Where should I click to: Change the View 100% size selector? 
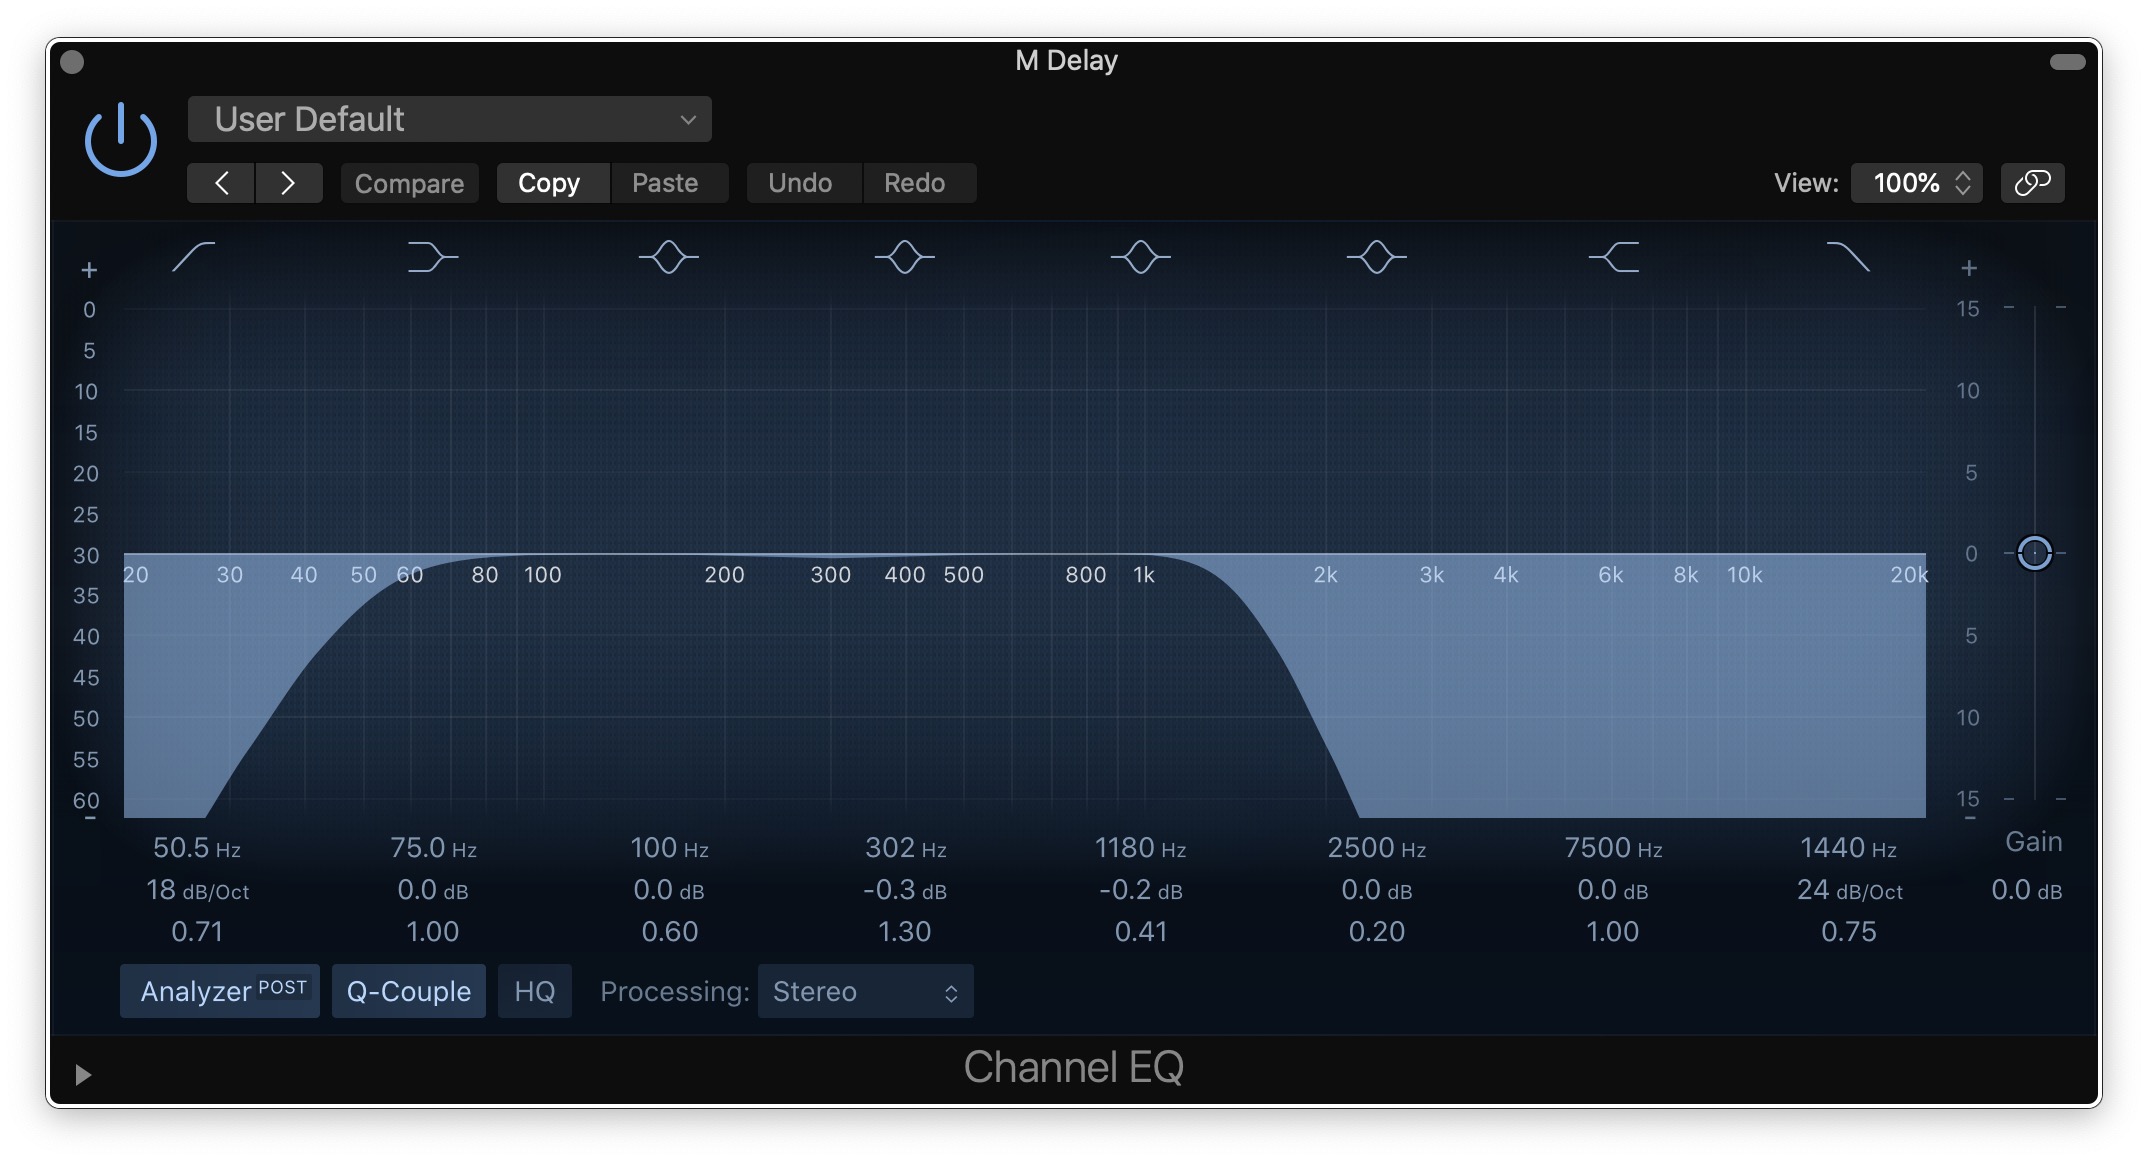(x=1915, y=183)
